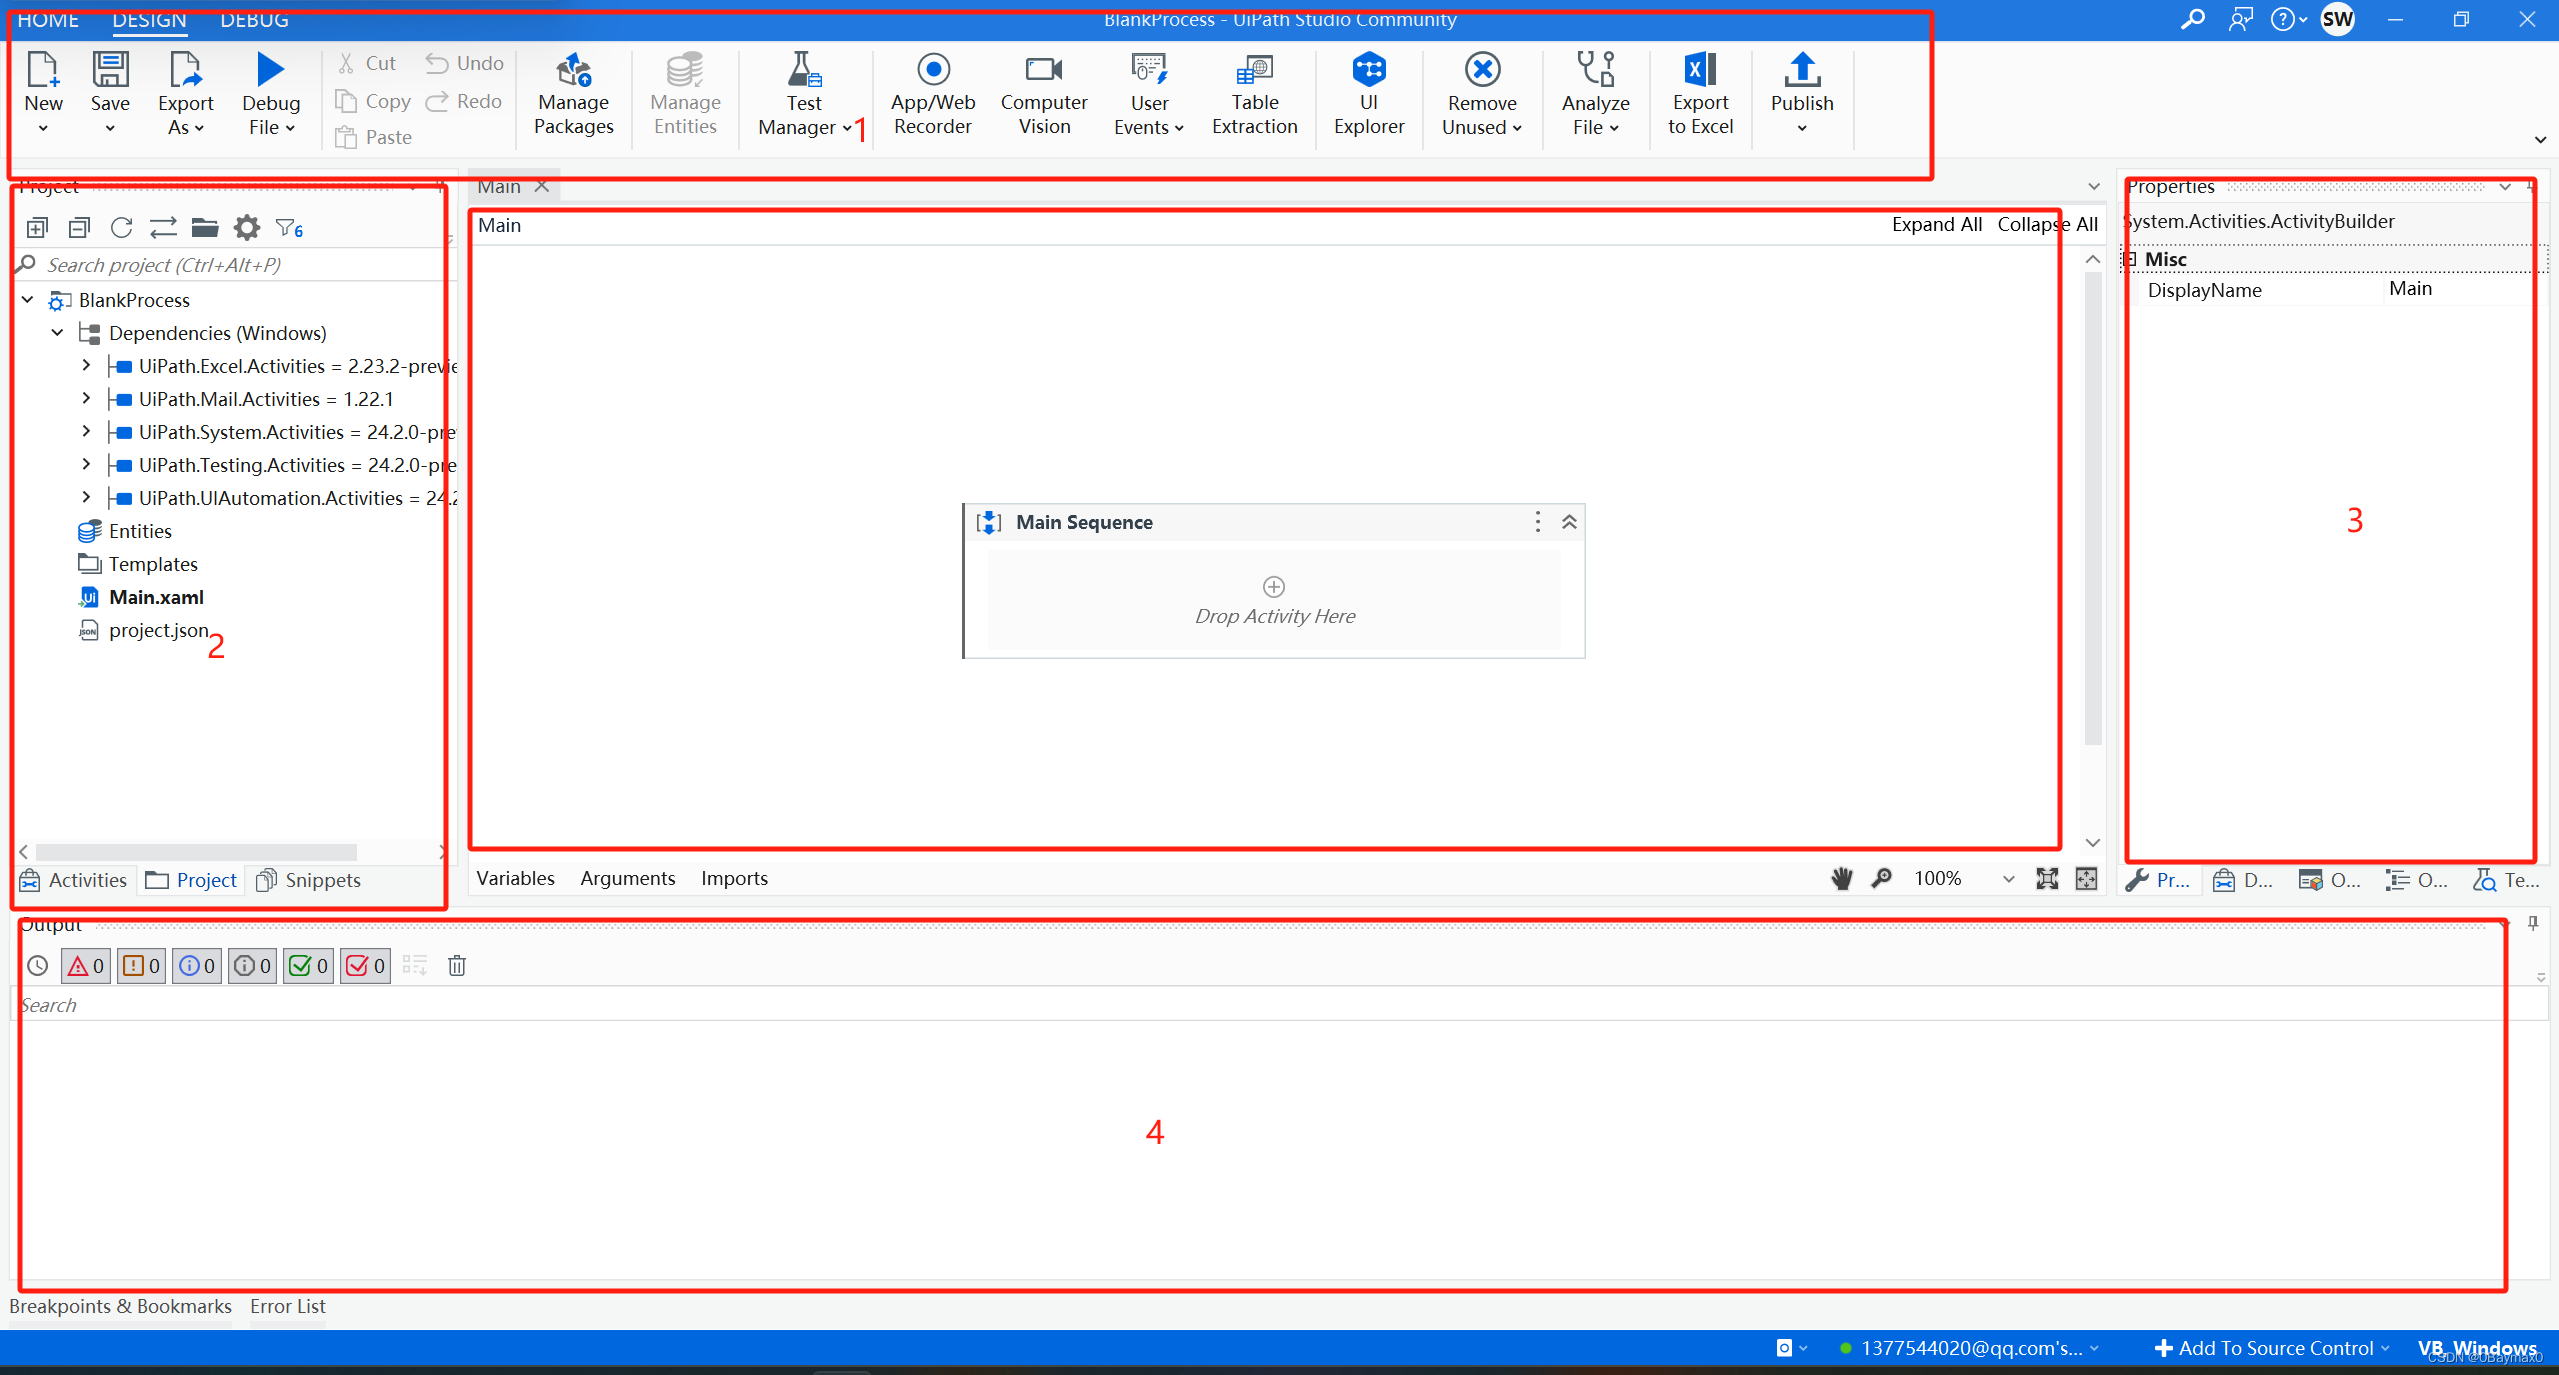2559x1375 pixels.
Task: Toggle timestamps in Output panel
Action: pyautogui.click(x=37, y=966)
